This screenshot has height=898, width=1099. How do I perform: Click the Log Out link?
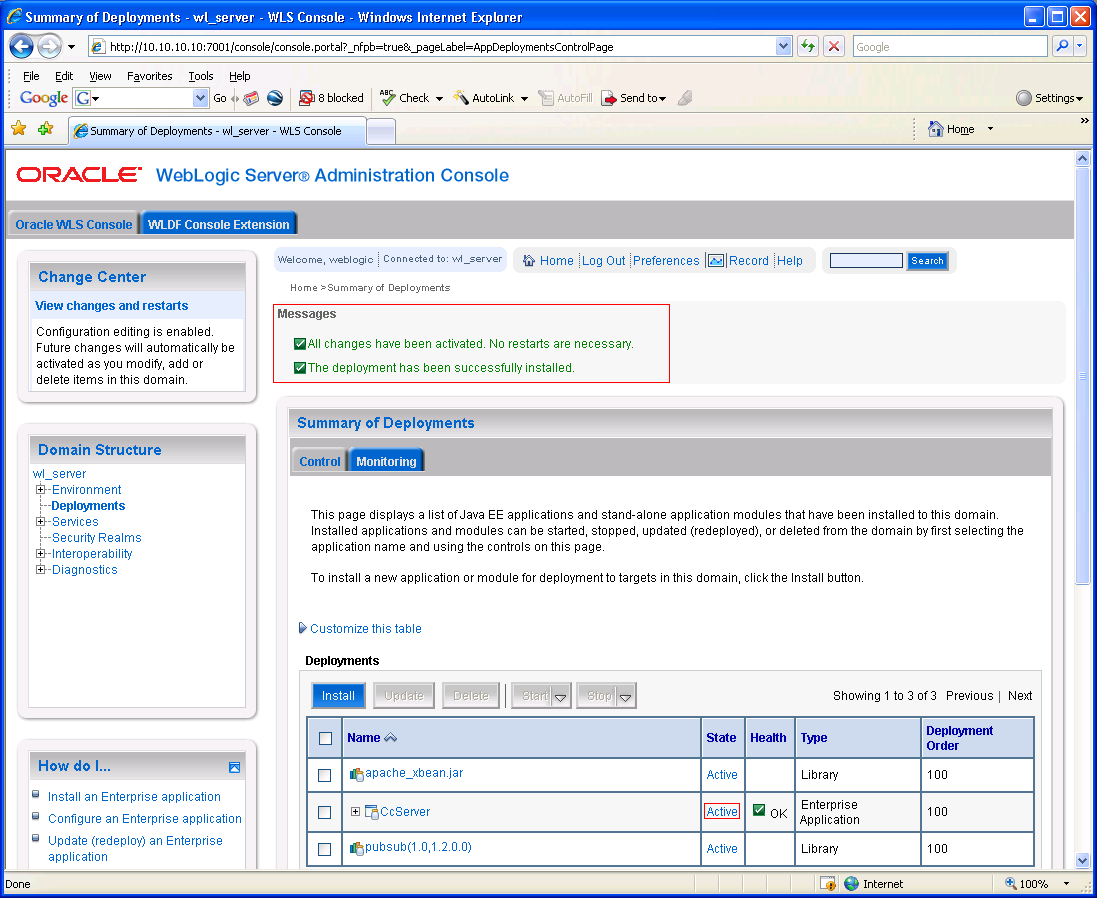[x=603, y=261]
